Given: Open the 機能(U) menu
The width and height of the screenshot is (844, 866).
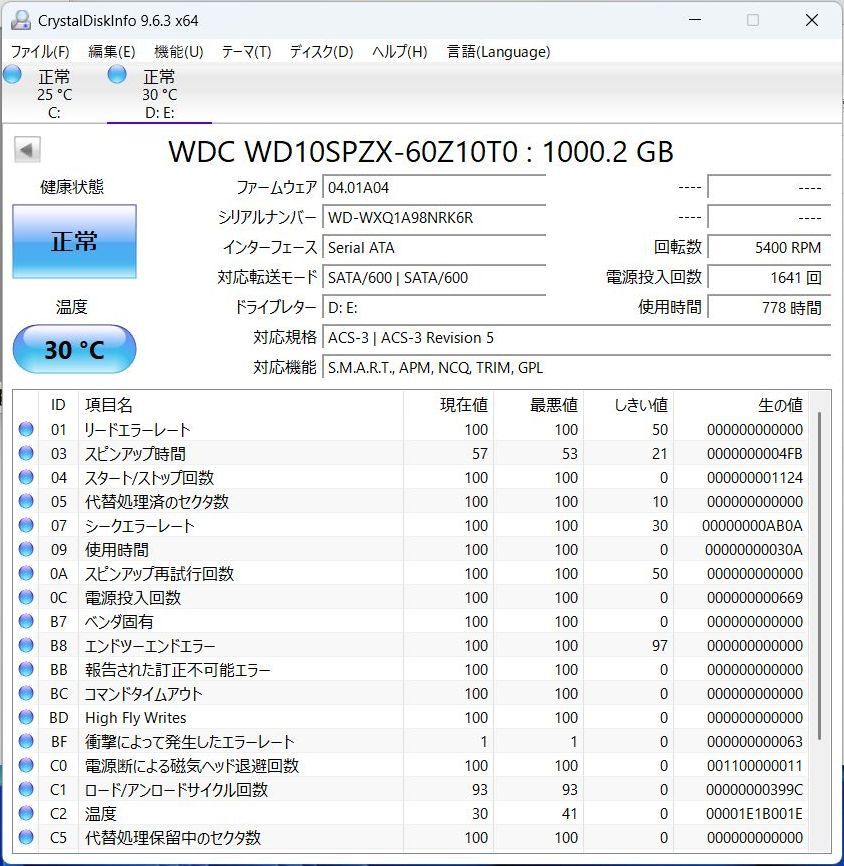Looking at the screenshot, I should point(178,52).
